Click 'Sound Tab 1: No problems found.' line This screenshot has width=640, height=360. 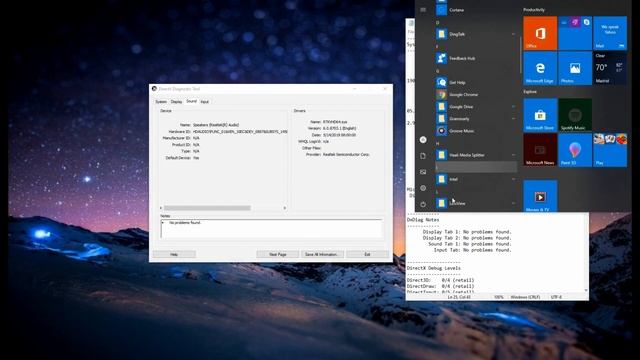[470, 244]
